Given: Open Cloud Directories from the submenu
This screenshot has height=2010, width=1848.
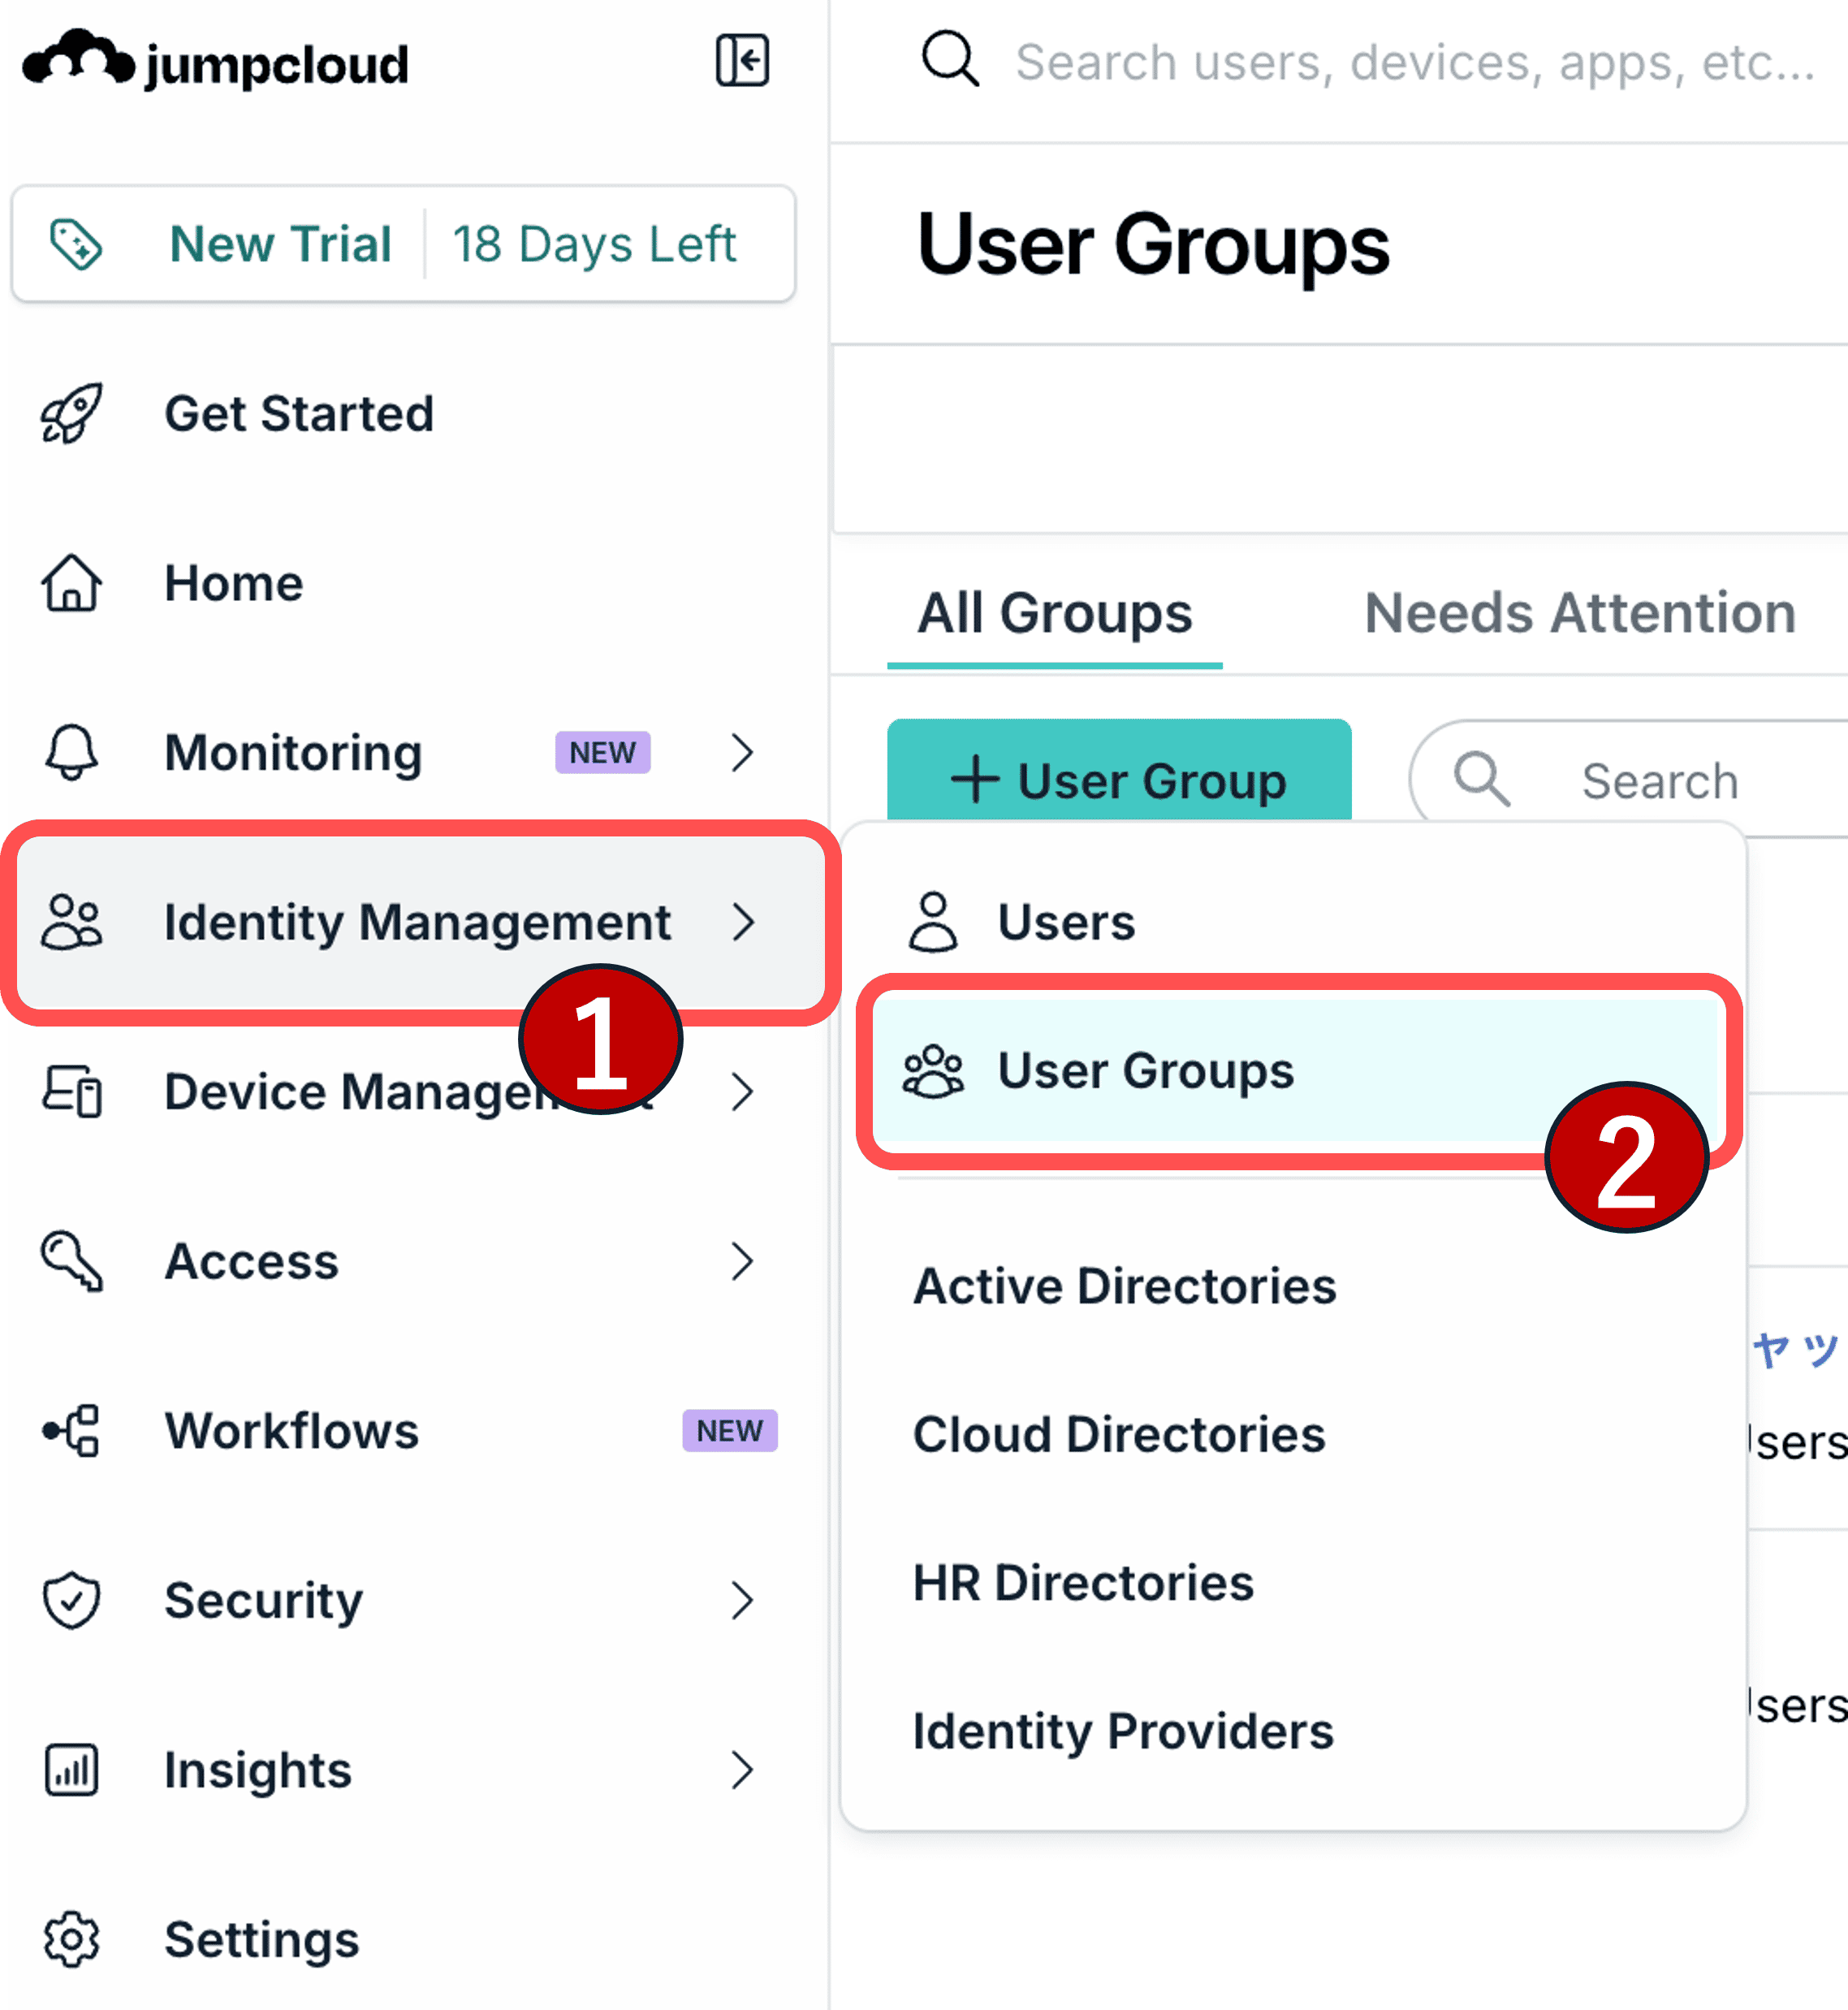Looking at the screenshot, I should click(x=1119, y=1434).
